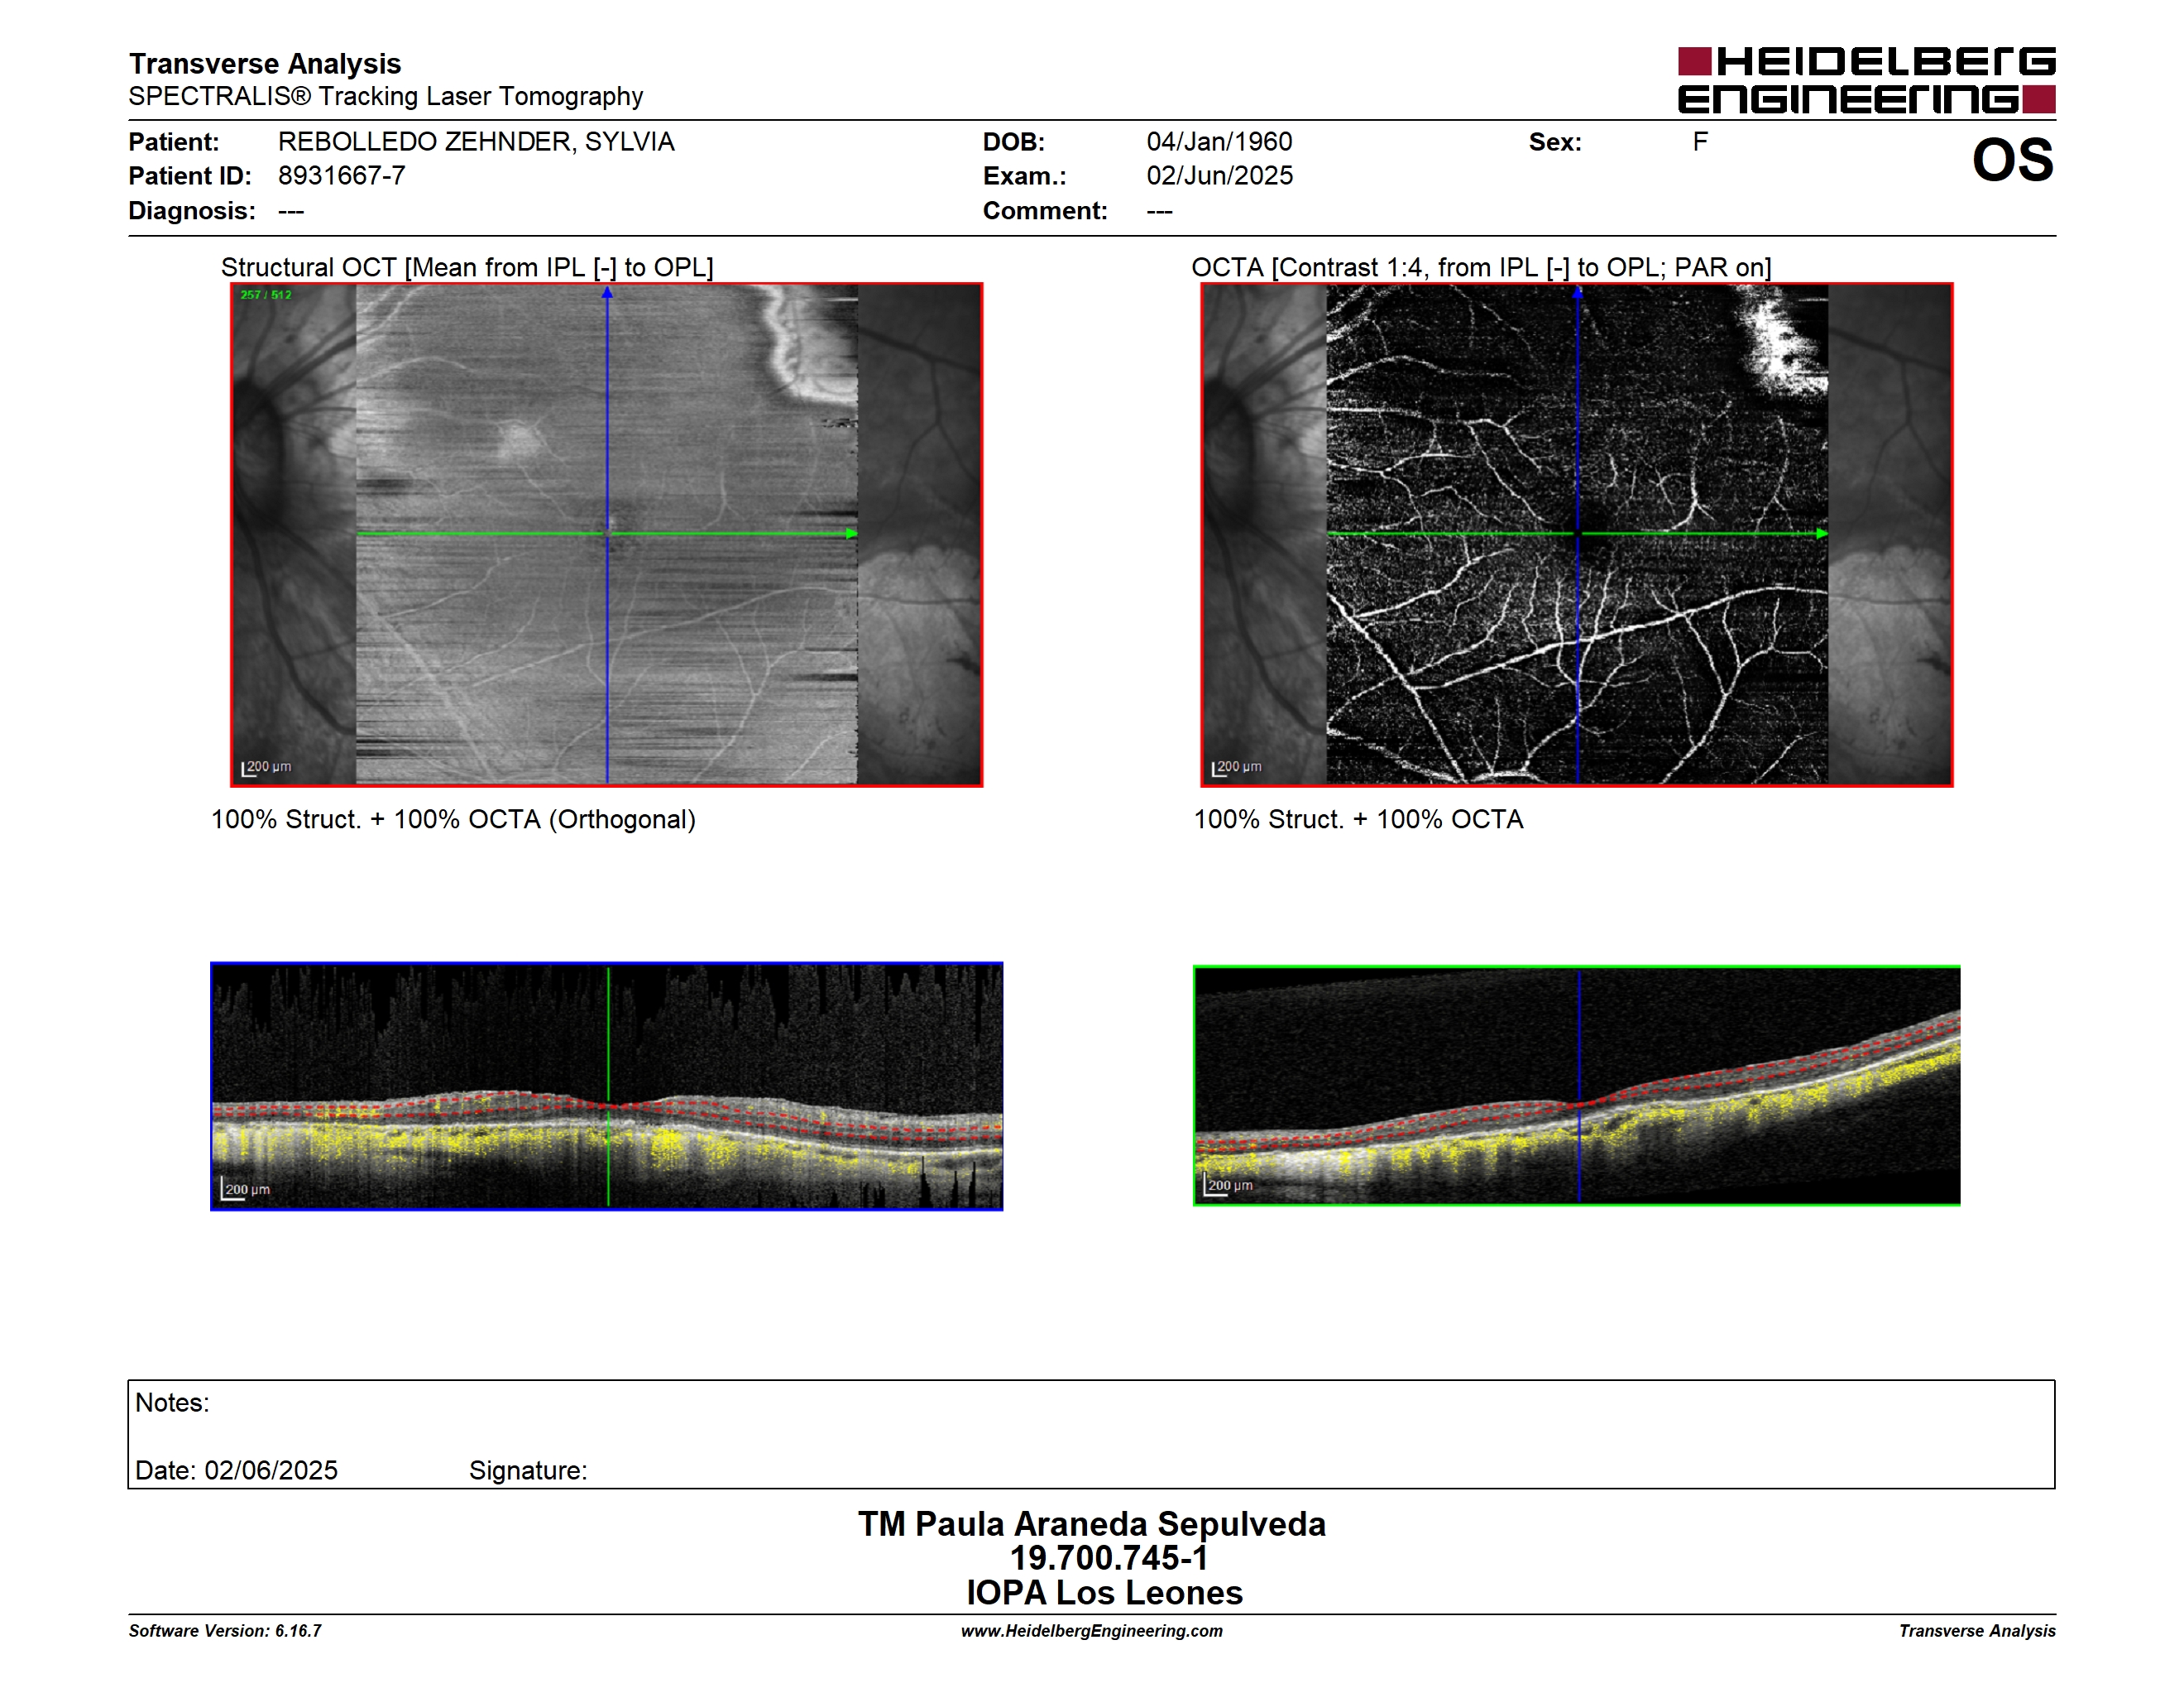
Task: Click the 200 µm scale bar on Structural OCT
Action: pos(266,767)
